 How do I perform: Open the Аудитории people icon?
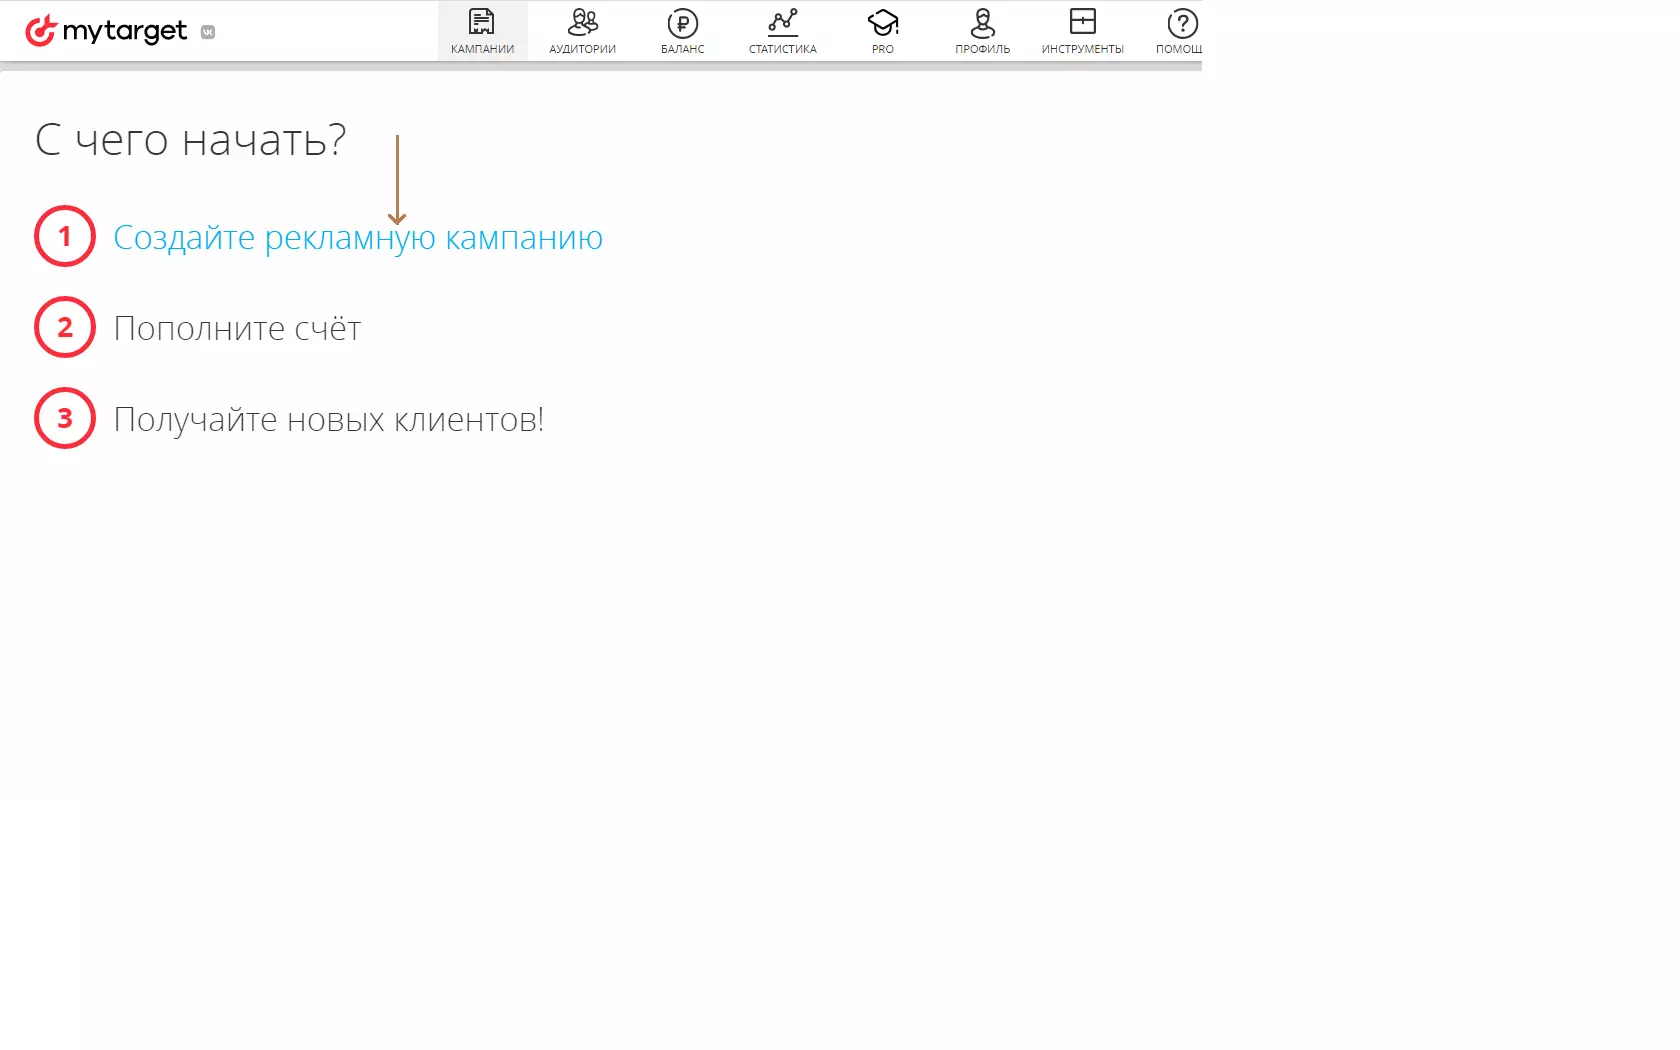pos(583,22)
